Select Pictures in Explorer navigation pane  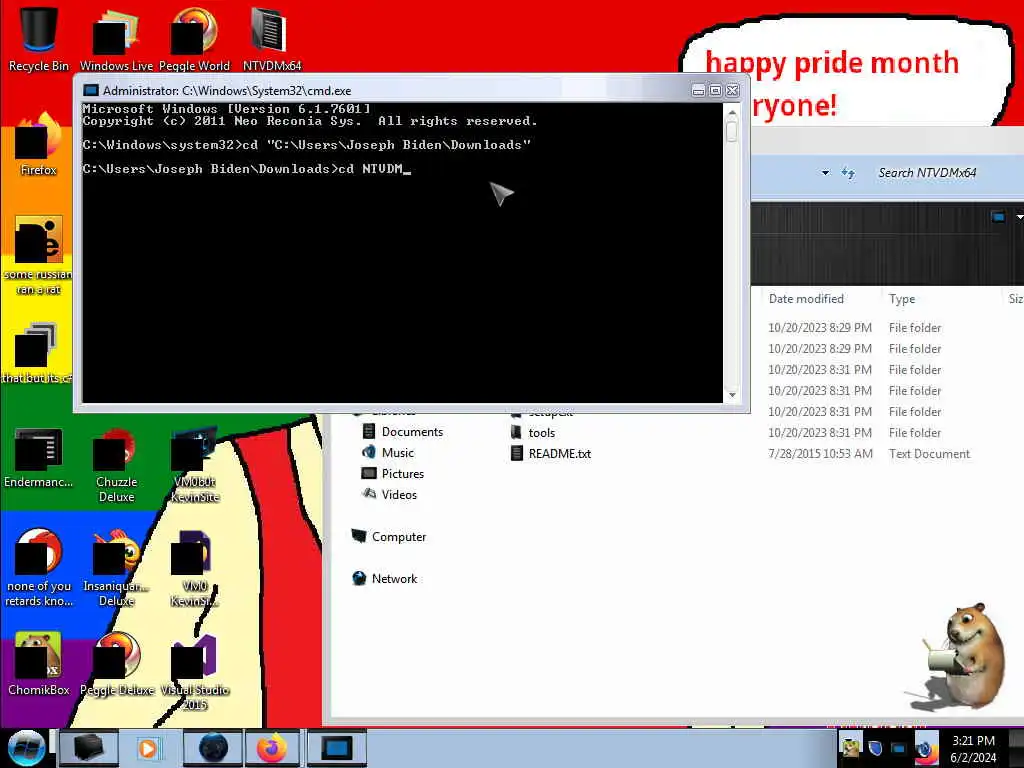coord(393,473)
